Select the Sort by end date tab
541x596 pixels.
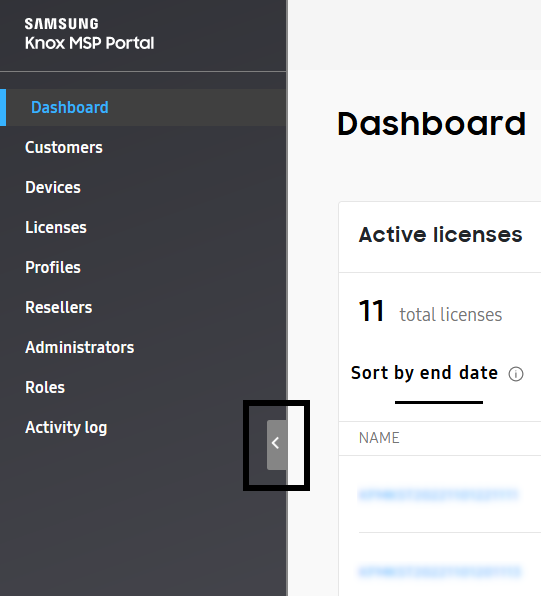tap(424, 372)
